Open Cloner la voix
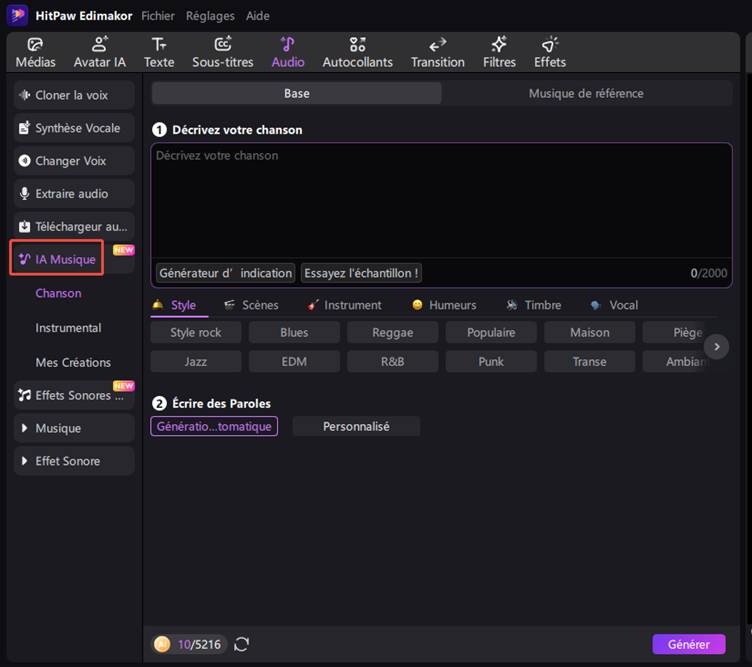The height and width of the screenshot is (667, 752). [x=74, y=95]
